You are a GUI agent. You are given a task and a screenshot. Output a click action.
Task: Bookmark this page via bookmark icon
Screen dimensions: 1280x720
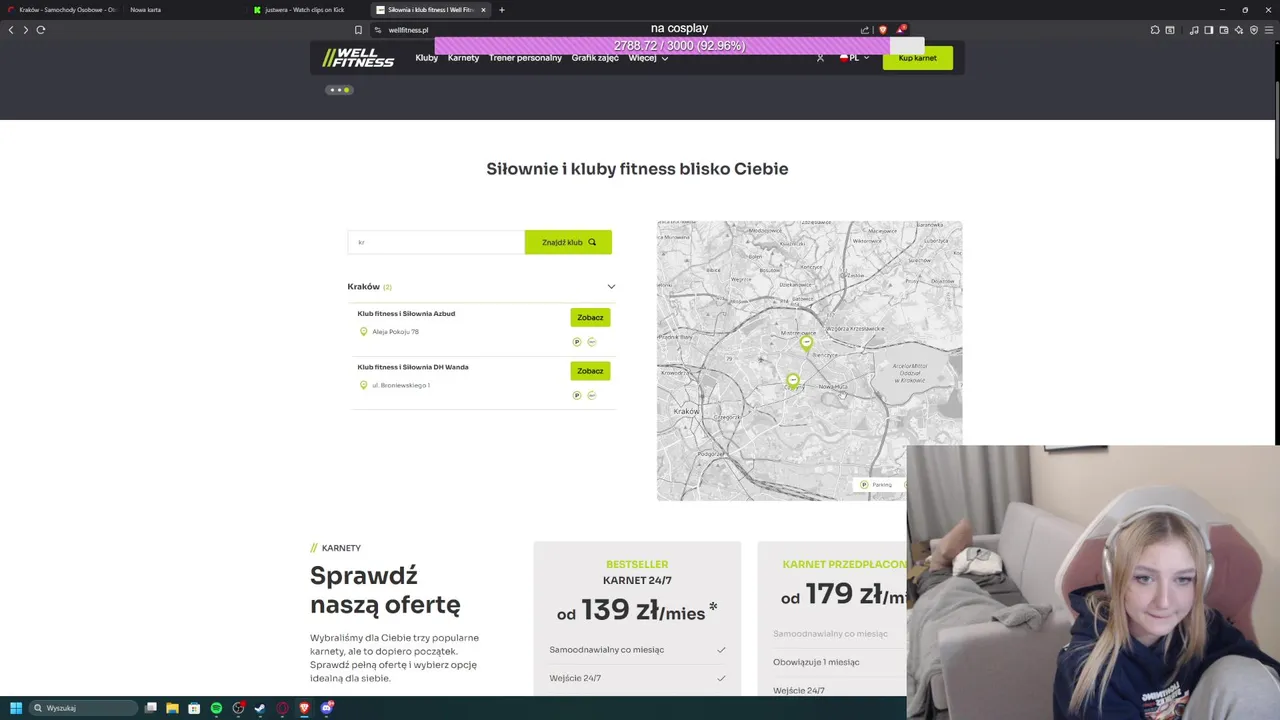coord(358,30)
